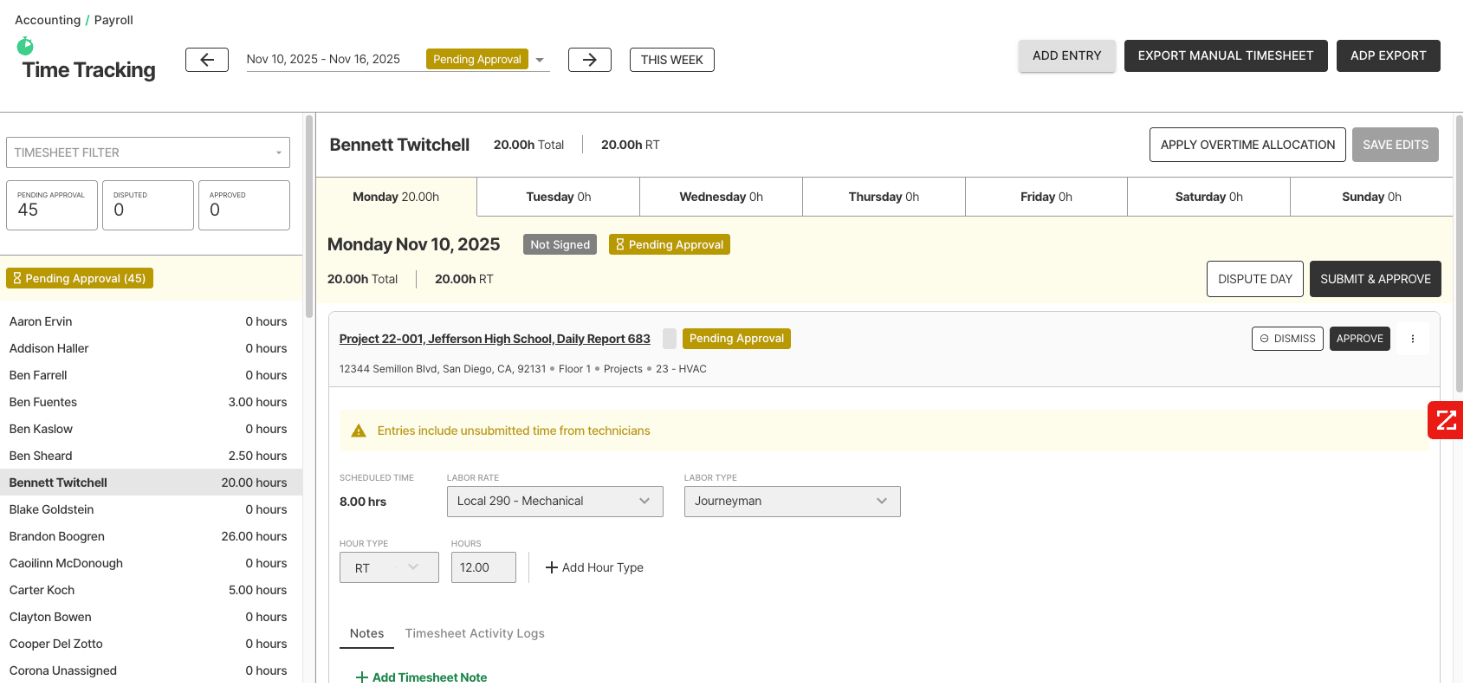The width and height of the screenshot is (1463, 683).
Task: Open the Pending Approval status dropdown
Action: click(540, 60)
